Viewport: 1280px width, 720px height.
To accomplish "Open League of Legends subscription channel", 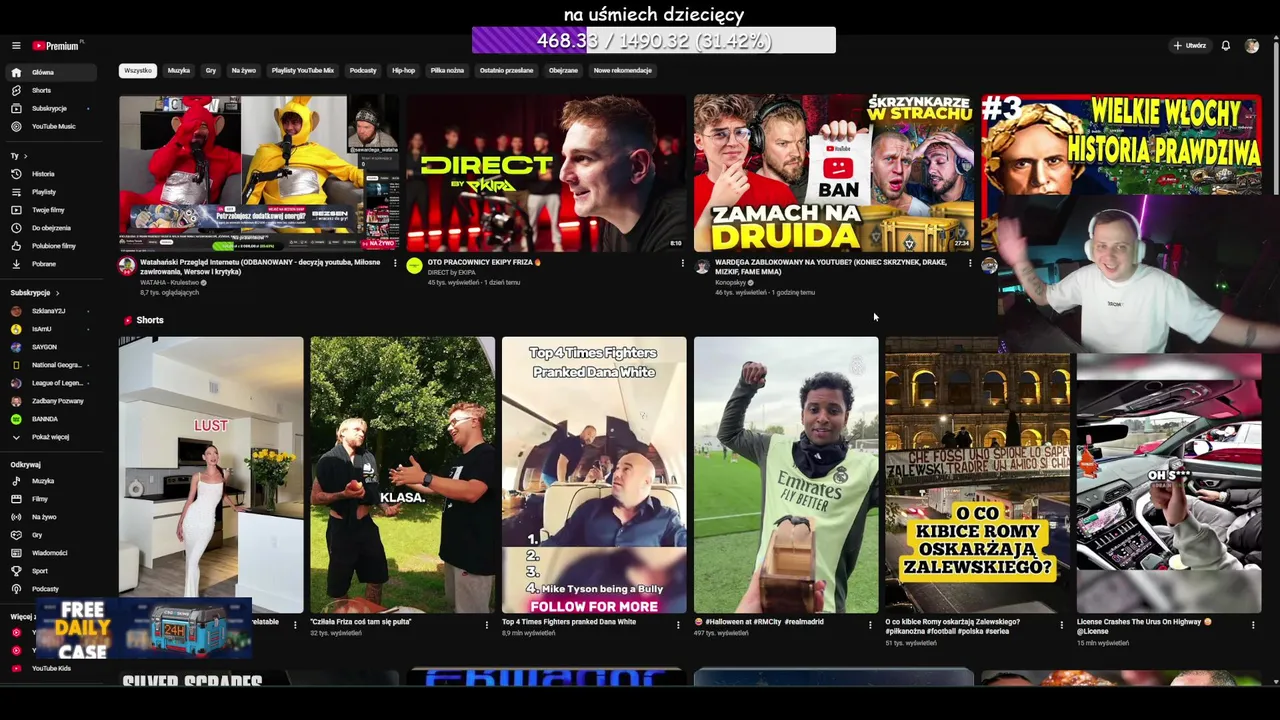I will pos(50,383).
